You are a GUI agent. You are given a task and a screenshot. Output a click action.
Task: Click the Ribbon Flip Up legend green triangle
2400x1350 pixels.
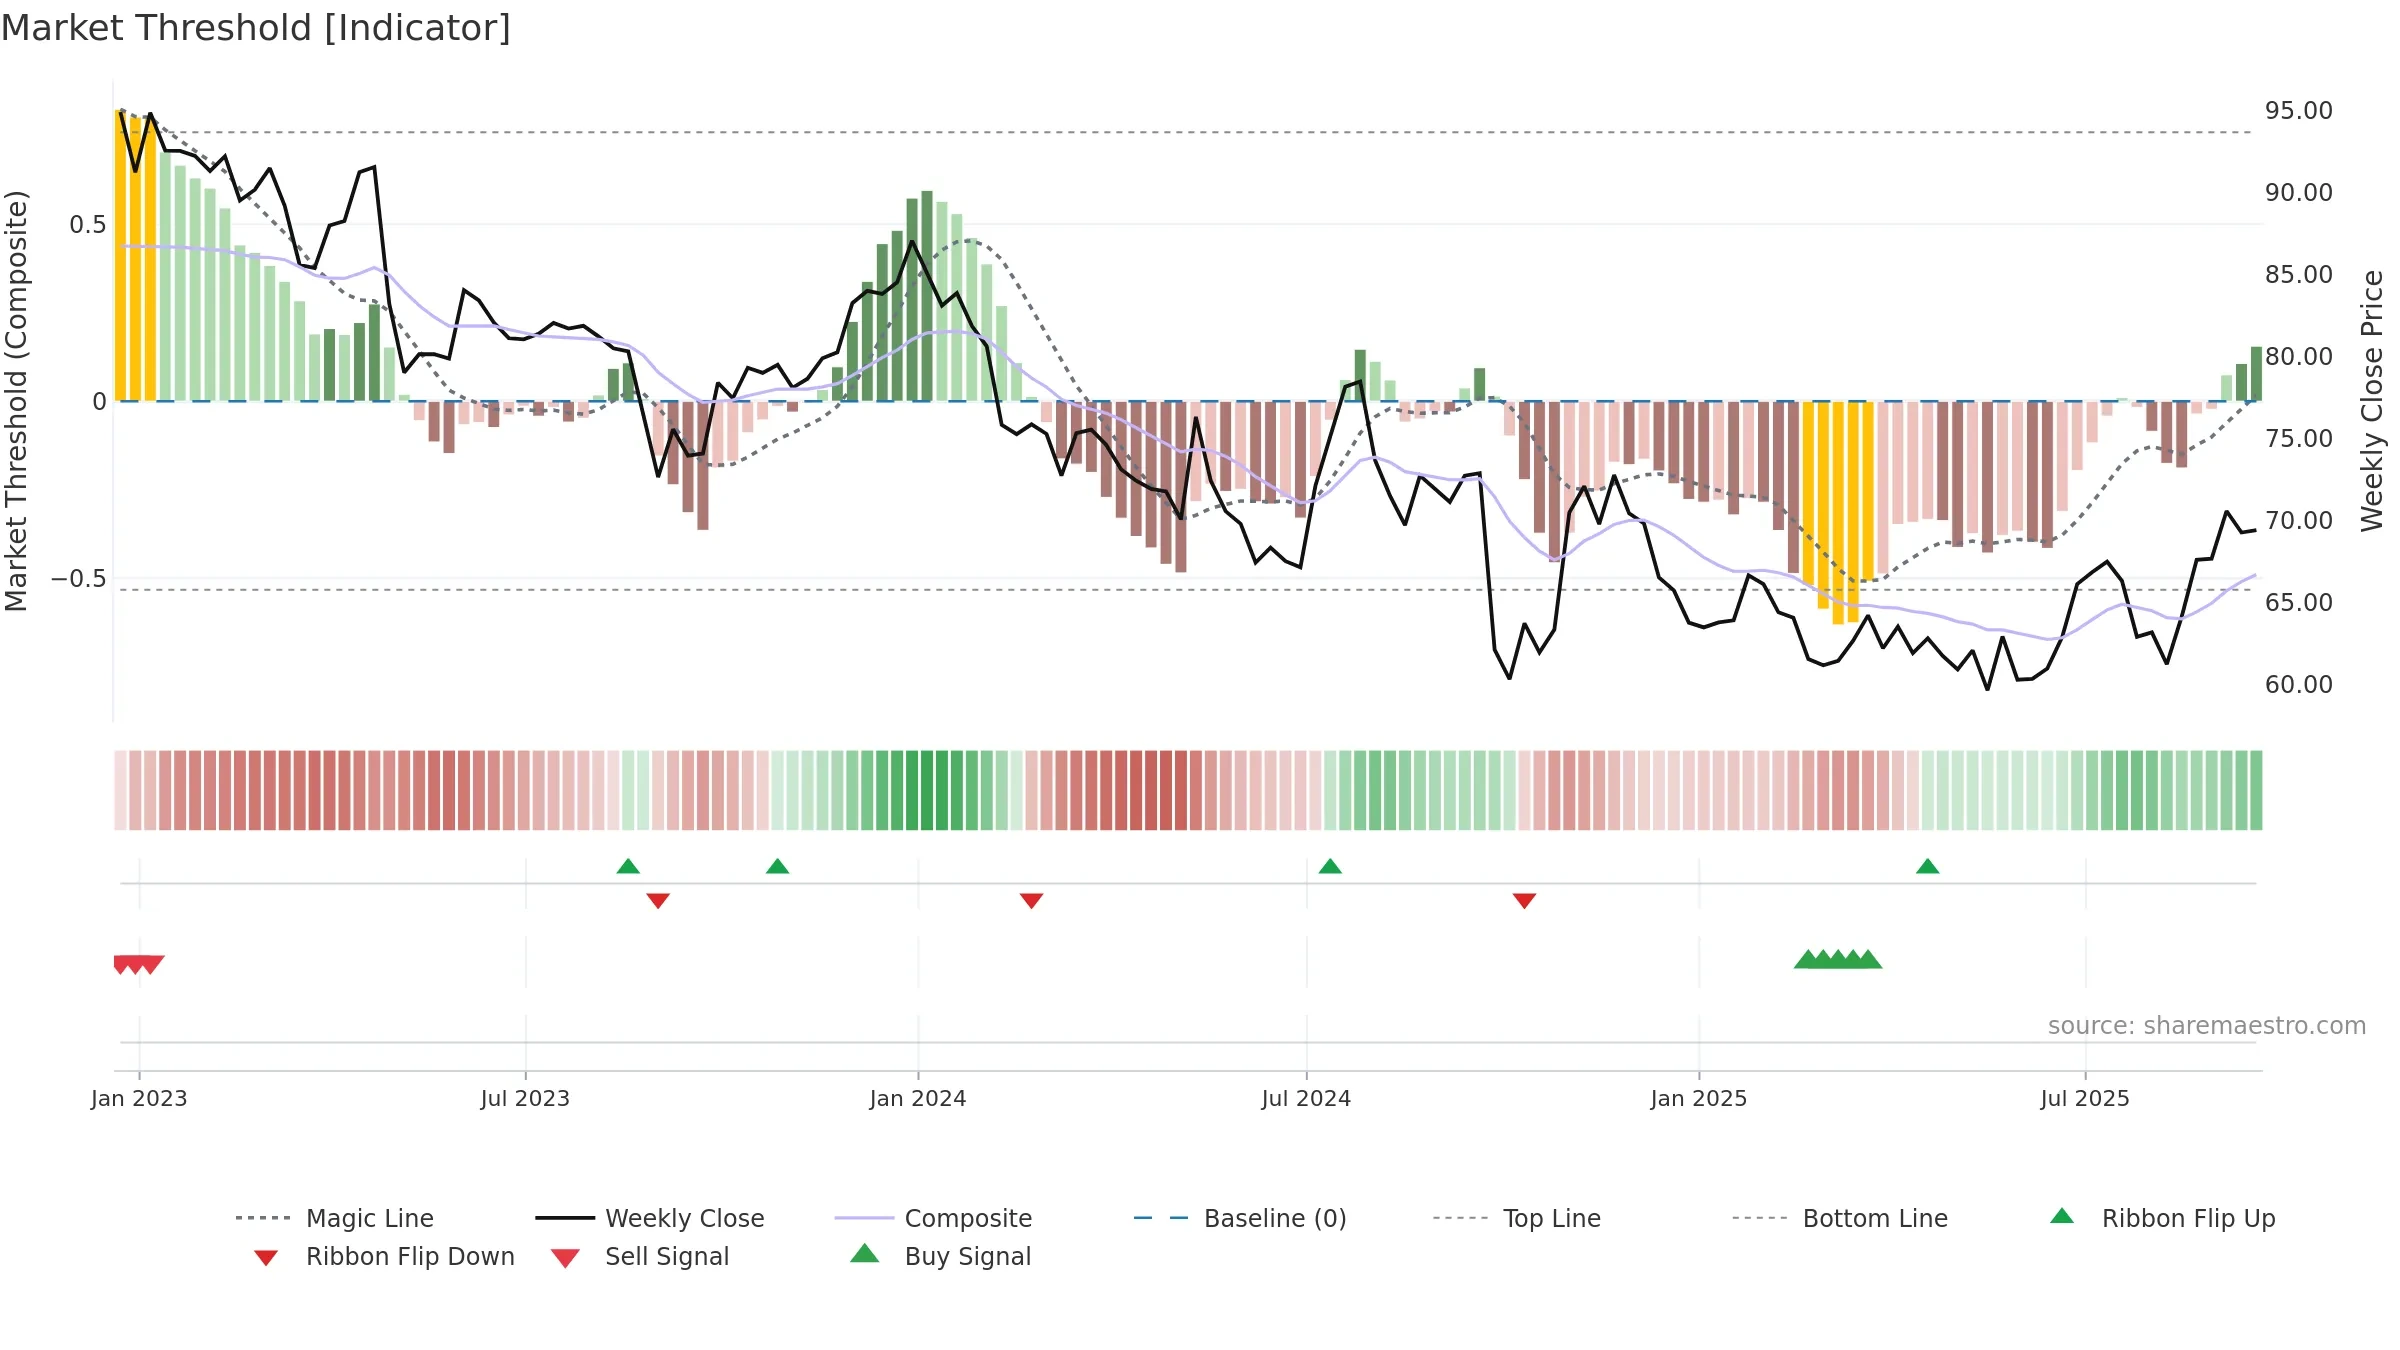coord(2062,1216)
